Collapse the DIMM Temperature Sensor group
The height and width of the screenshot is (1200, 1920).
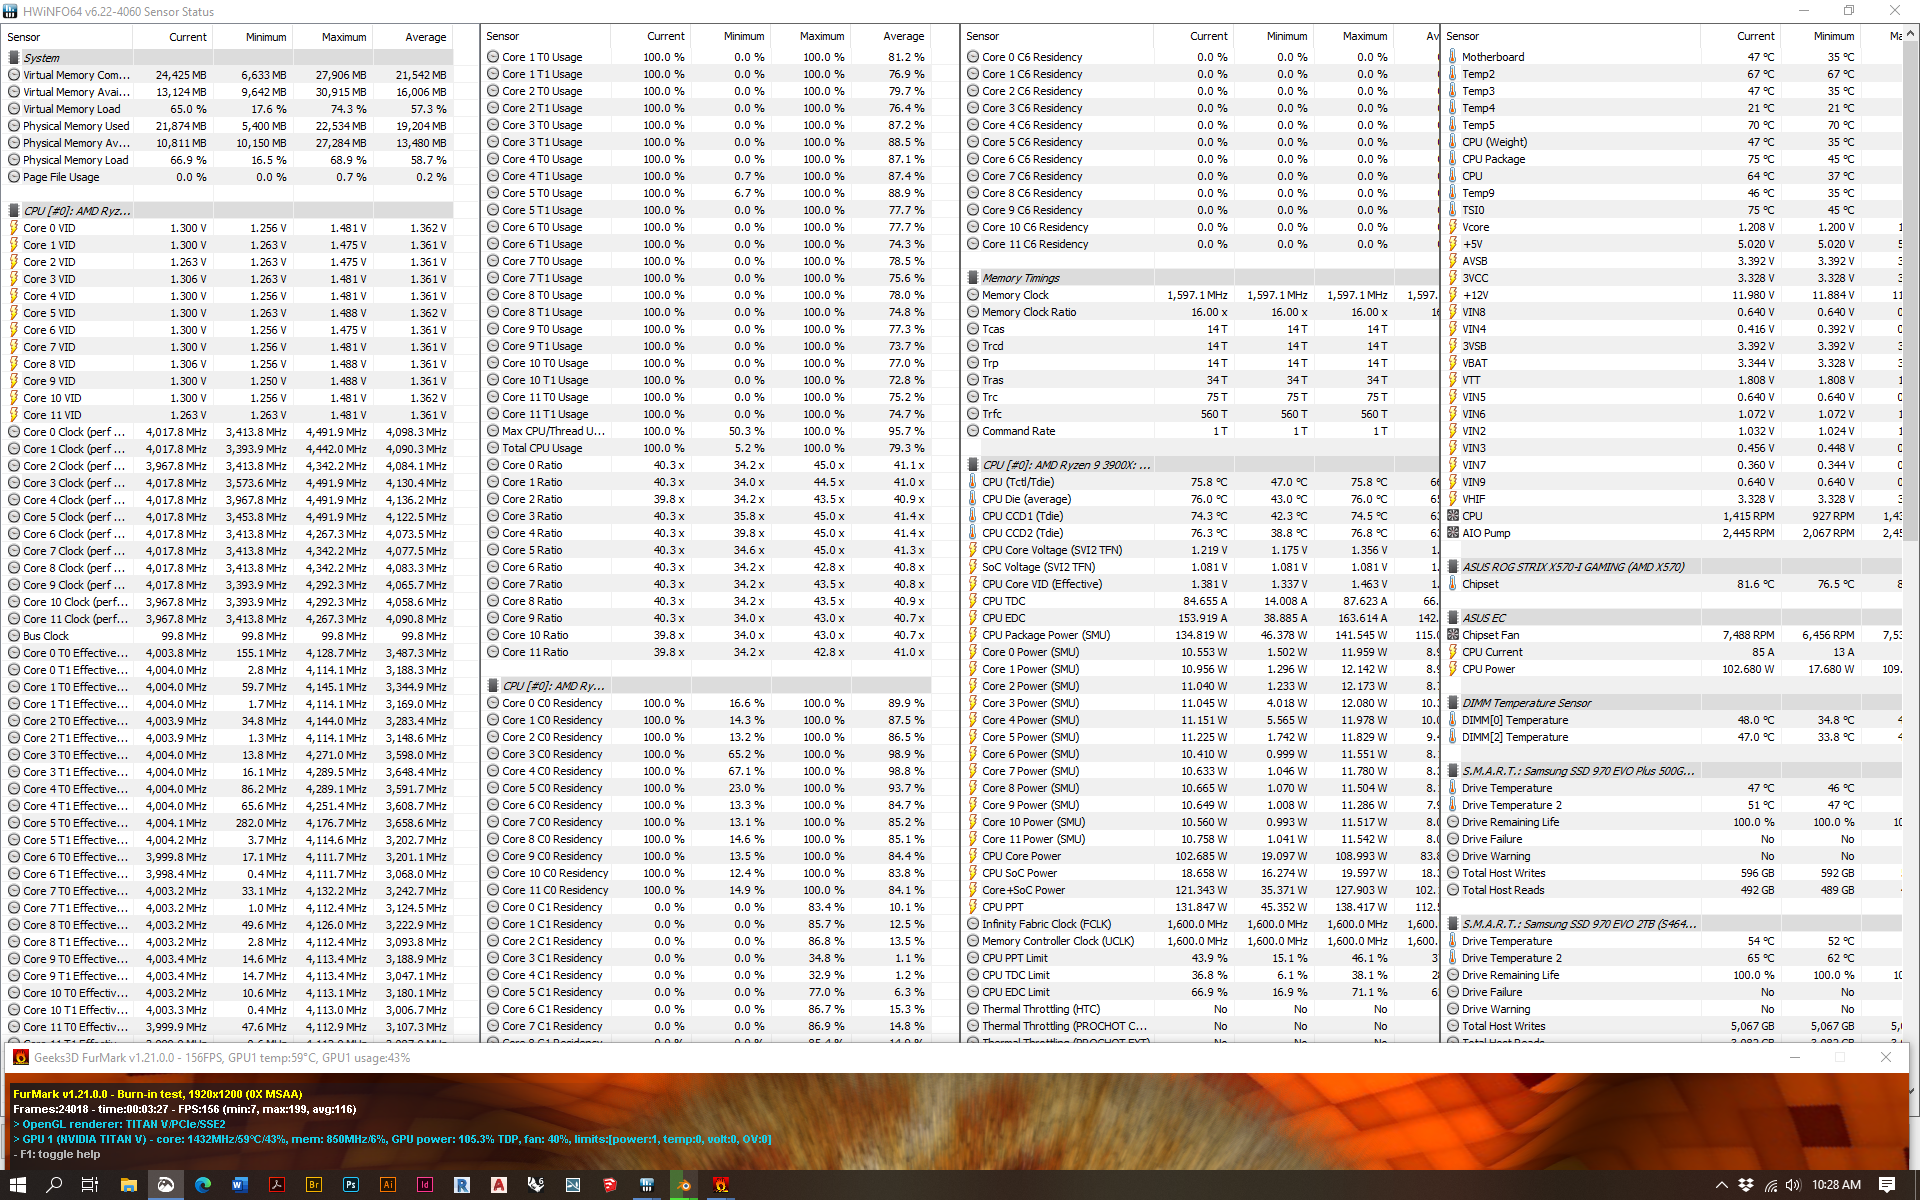[1526, 703]
